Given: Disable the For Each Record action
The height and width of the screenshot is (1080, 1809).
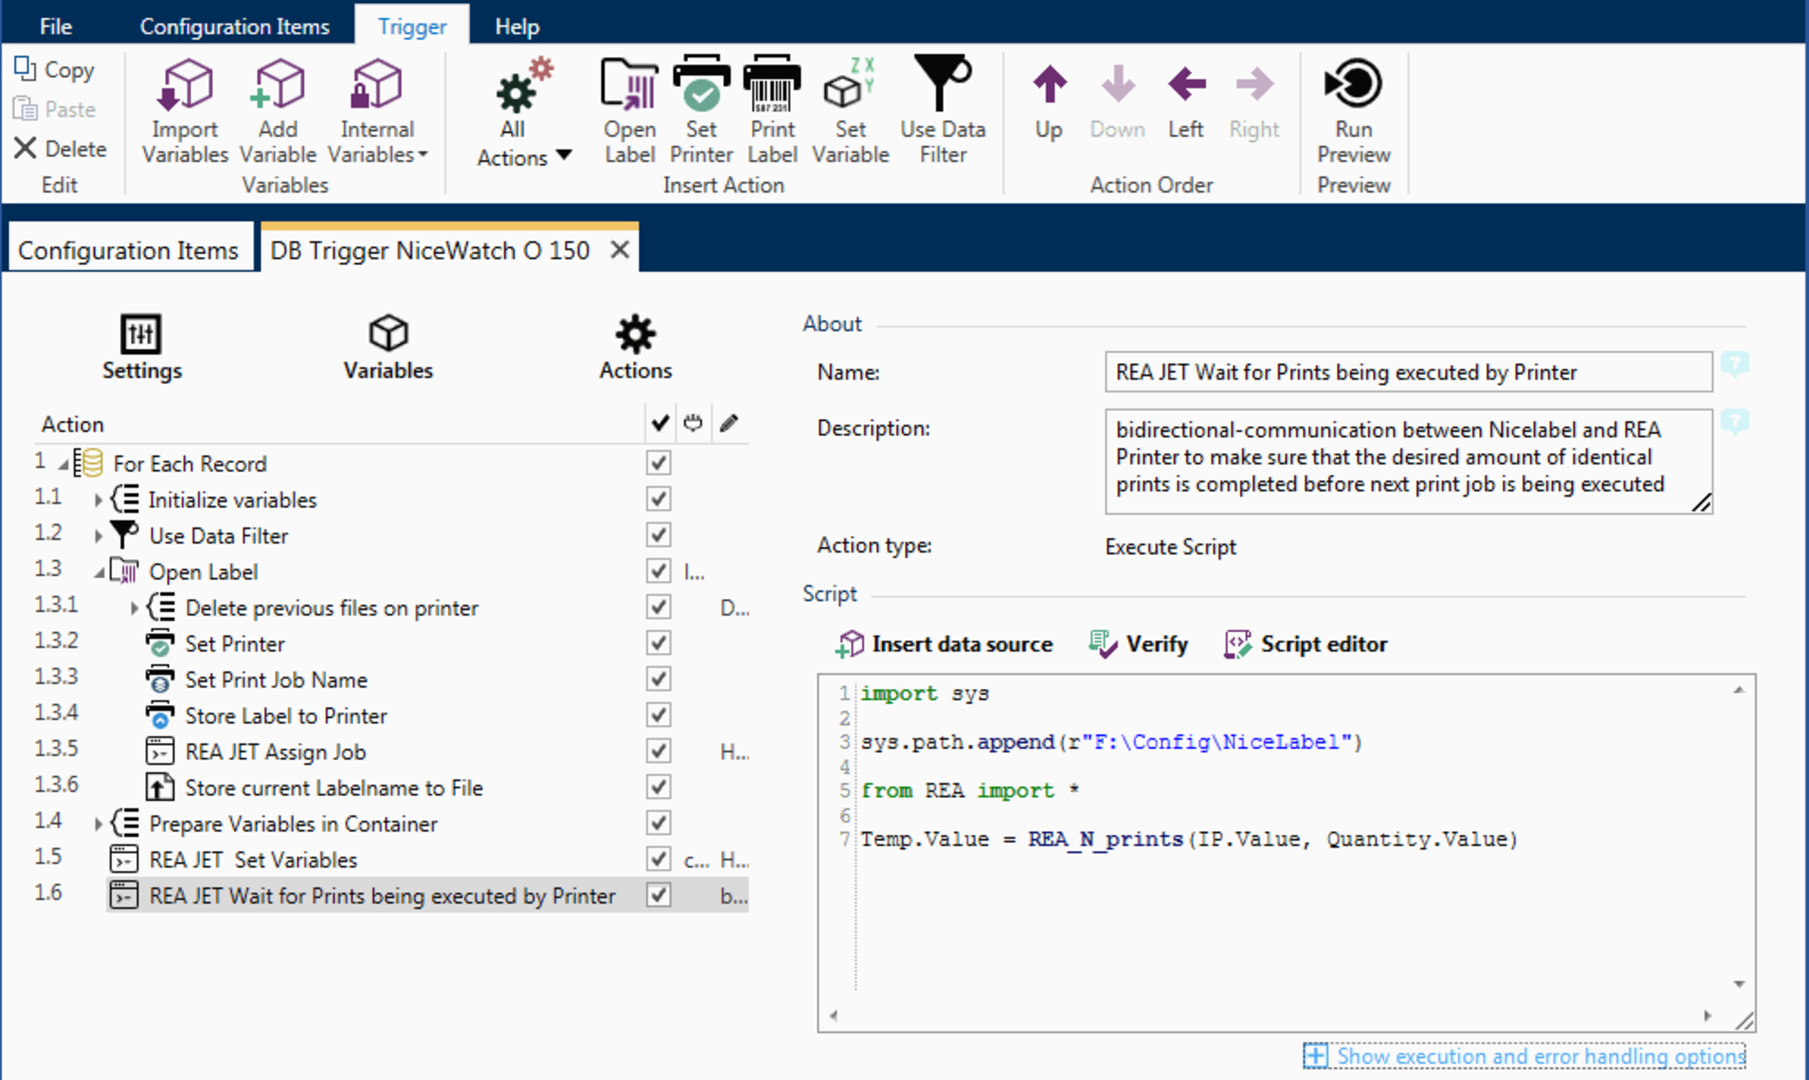Looking at the screenshot, I should [658, 462].
